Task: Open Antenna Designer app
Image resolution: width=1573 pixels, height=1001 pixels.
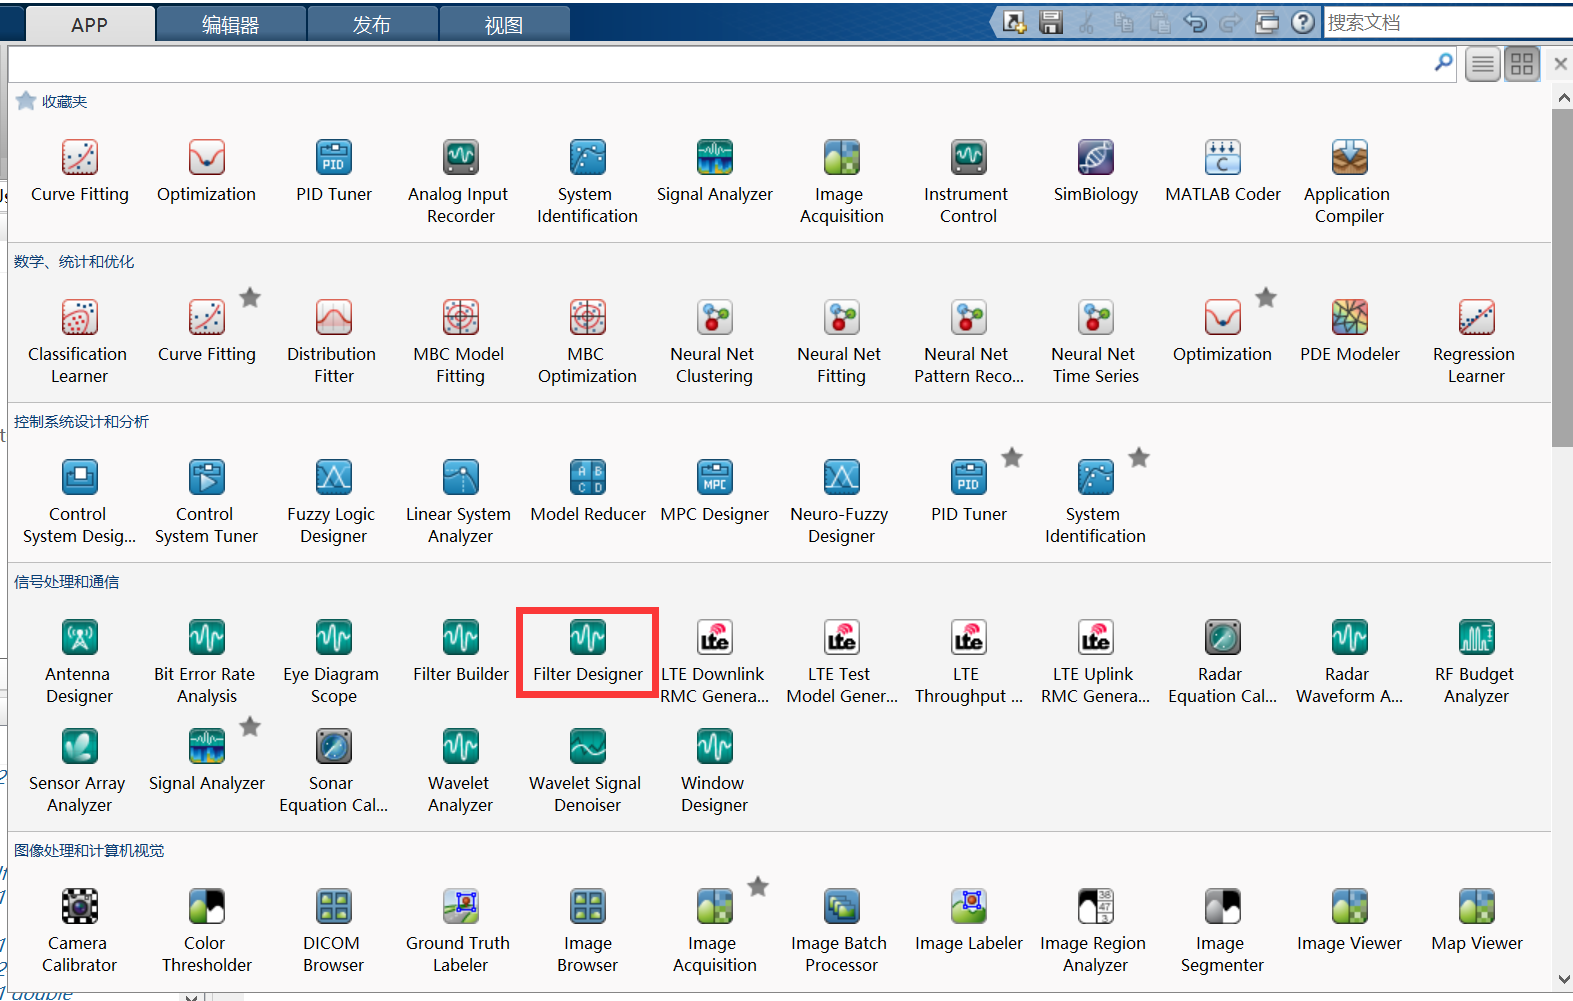Action: [80, 662]
